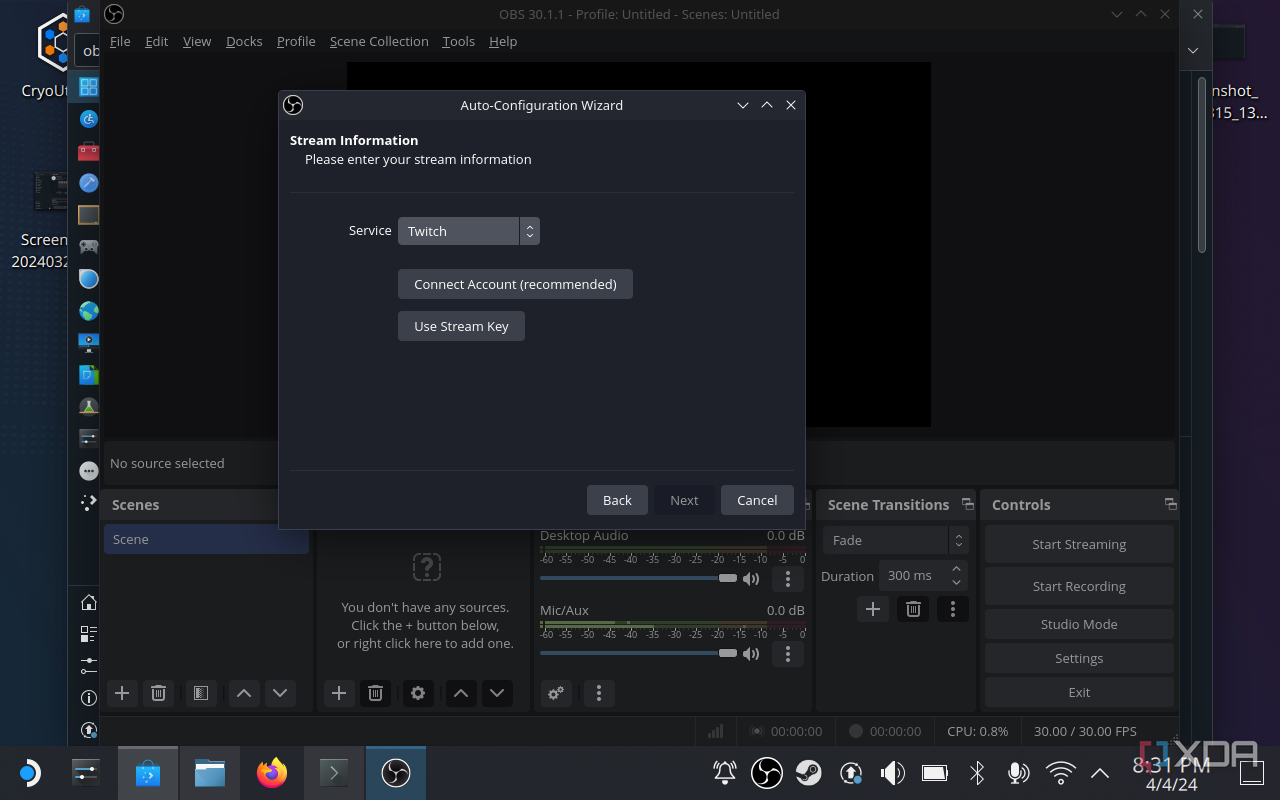1280x800 pixels.
Task: Open Bluetooth tray icon
Action: pos(977,773)
